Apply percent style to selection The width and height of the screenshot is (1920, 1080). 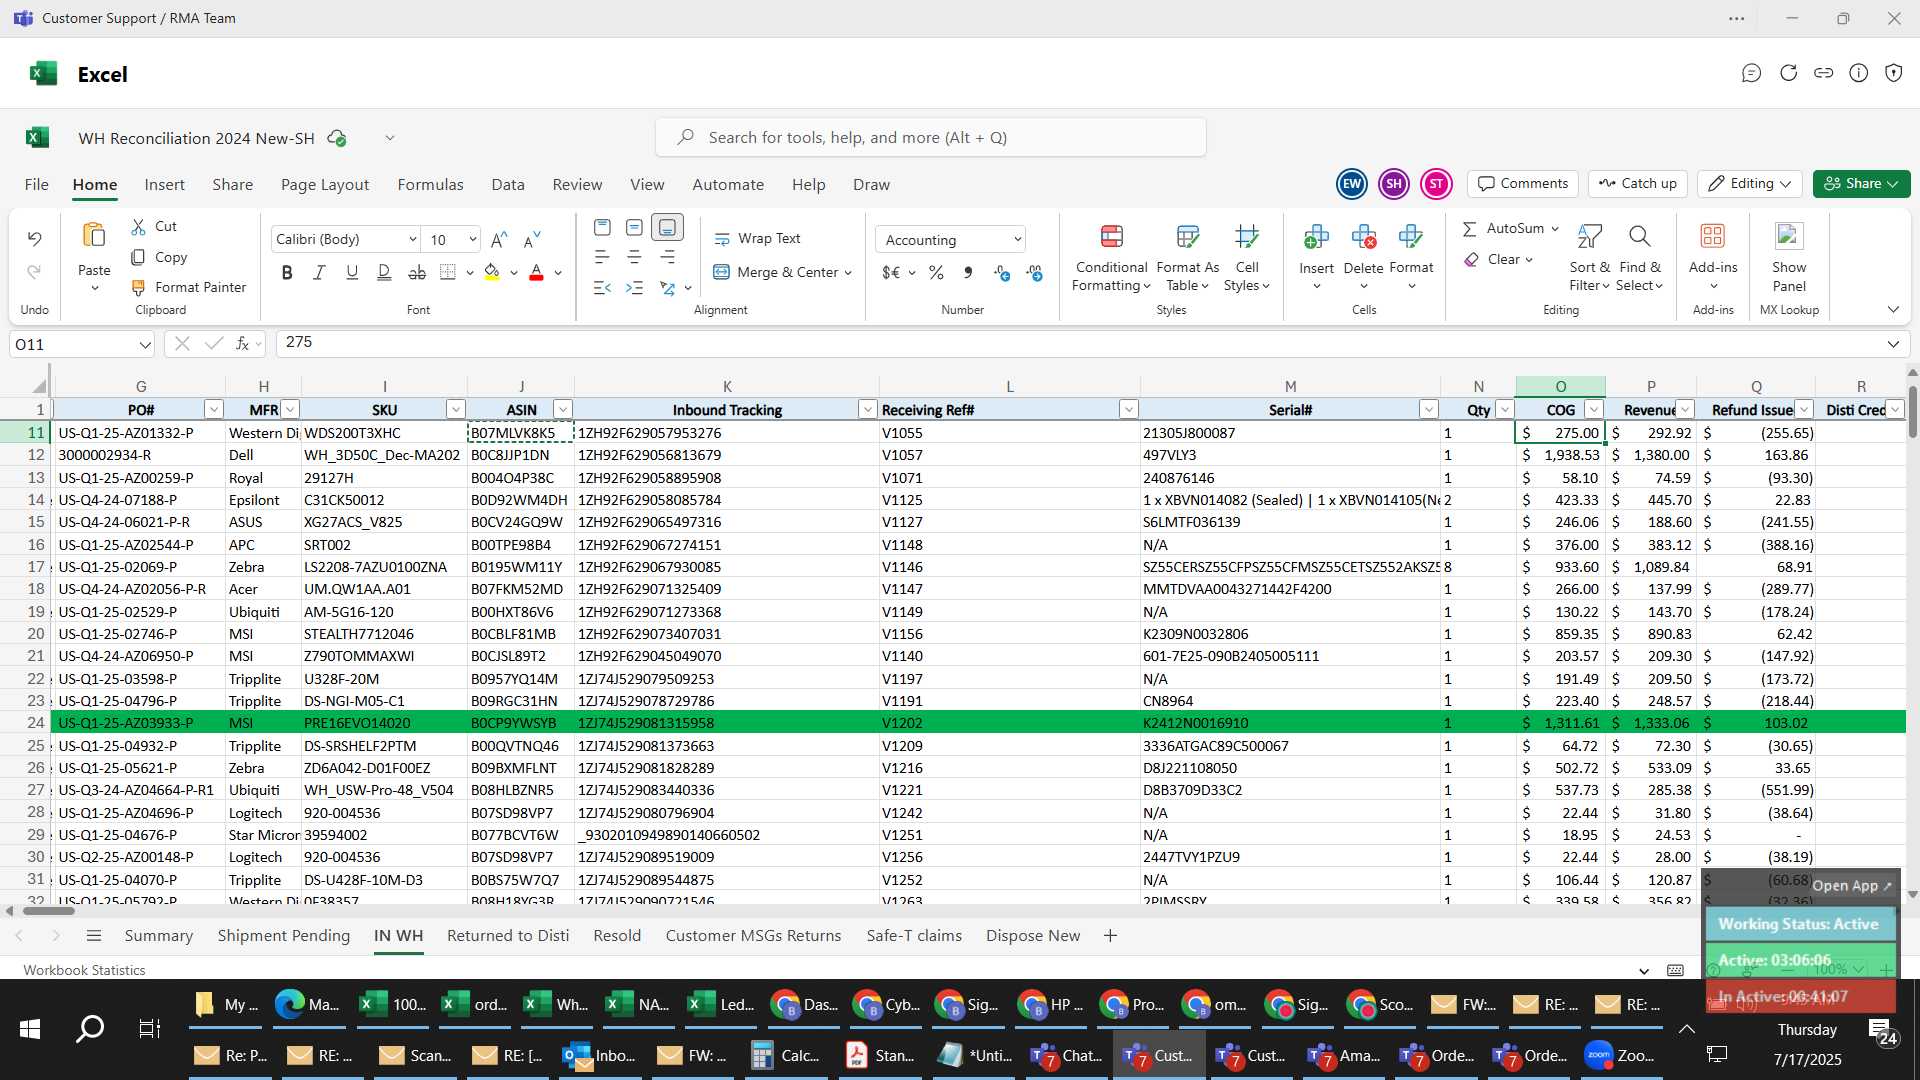(936, 273)
